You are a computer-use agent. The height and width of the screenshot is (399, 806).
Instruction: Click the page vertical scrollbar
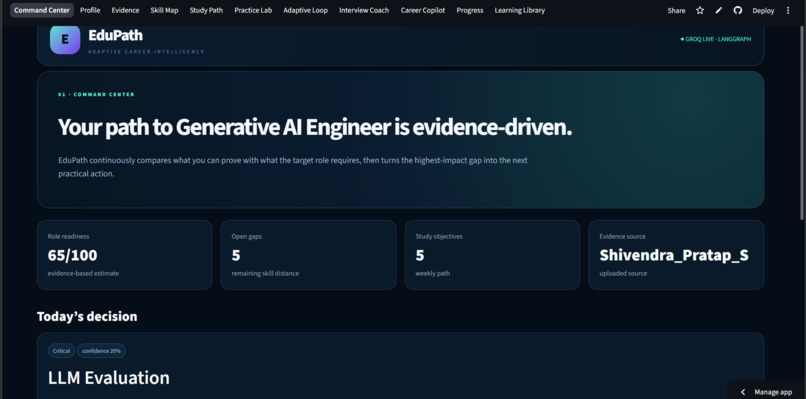tap(802, 123)
